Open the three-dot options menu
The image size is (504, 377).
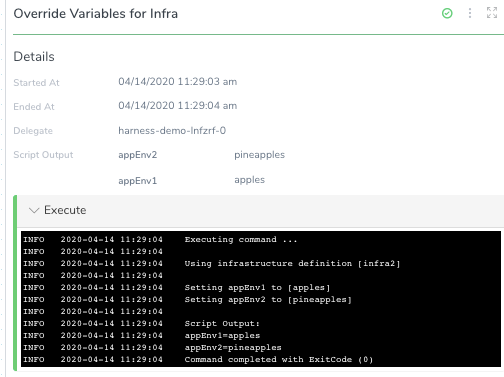[x=470, y=13]
